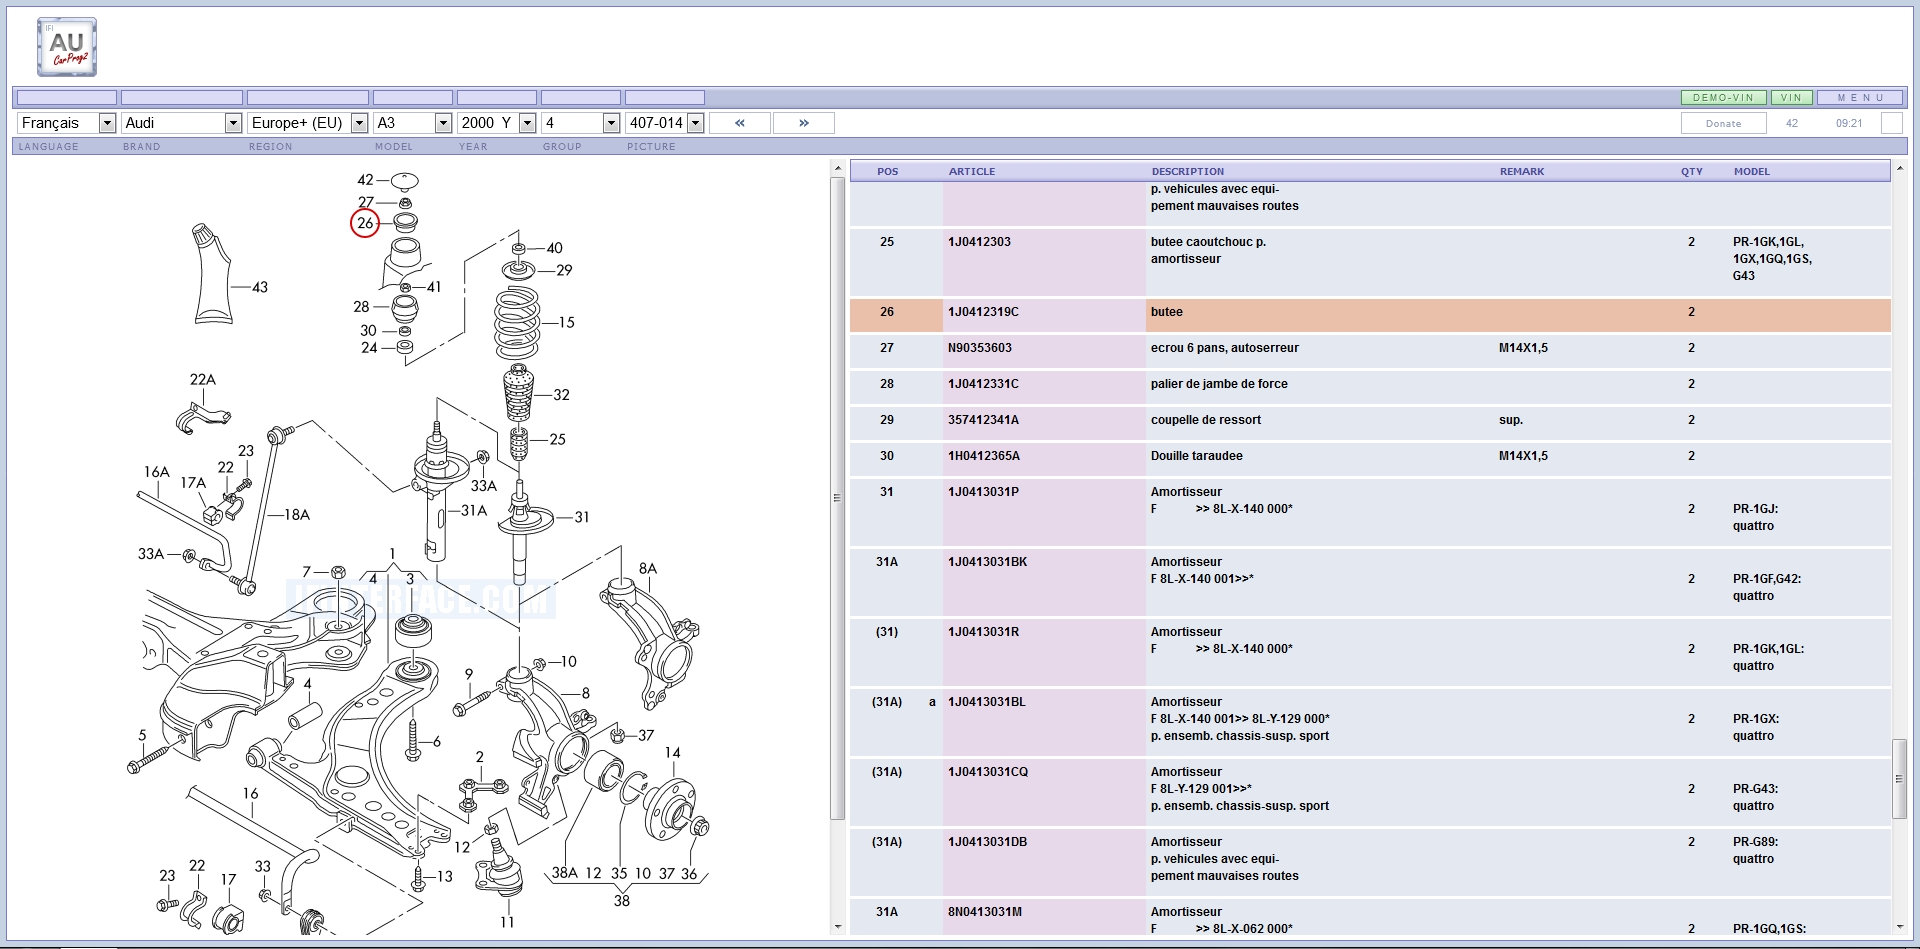Open the MENU item in the top bar
The image size is (1920, 949).
coord(1859,98)
